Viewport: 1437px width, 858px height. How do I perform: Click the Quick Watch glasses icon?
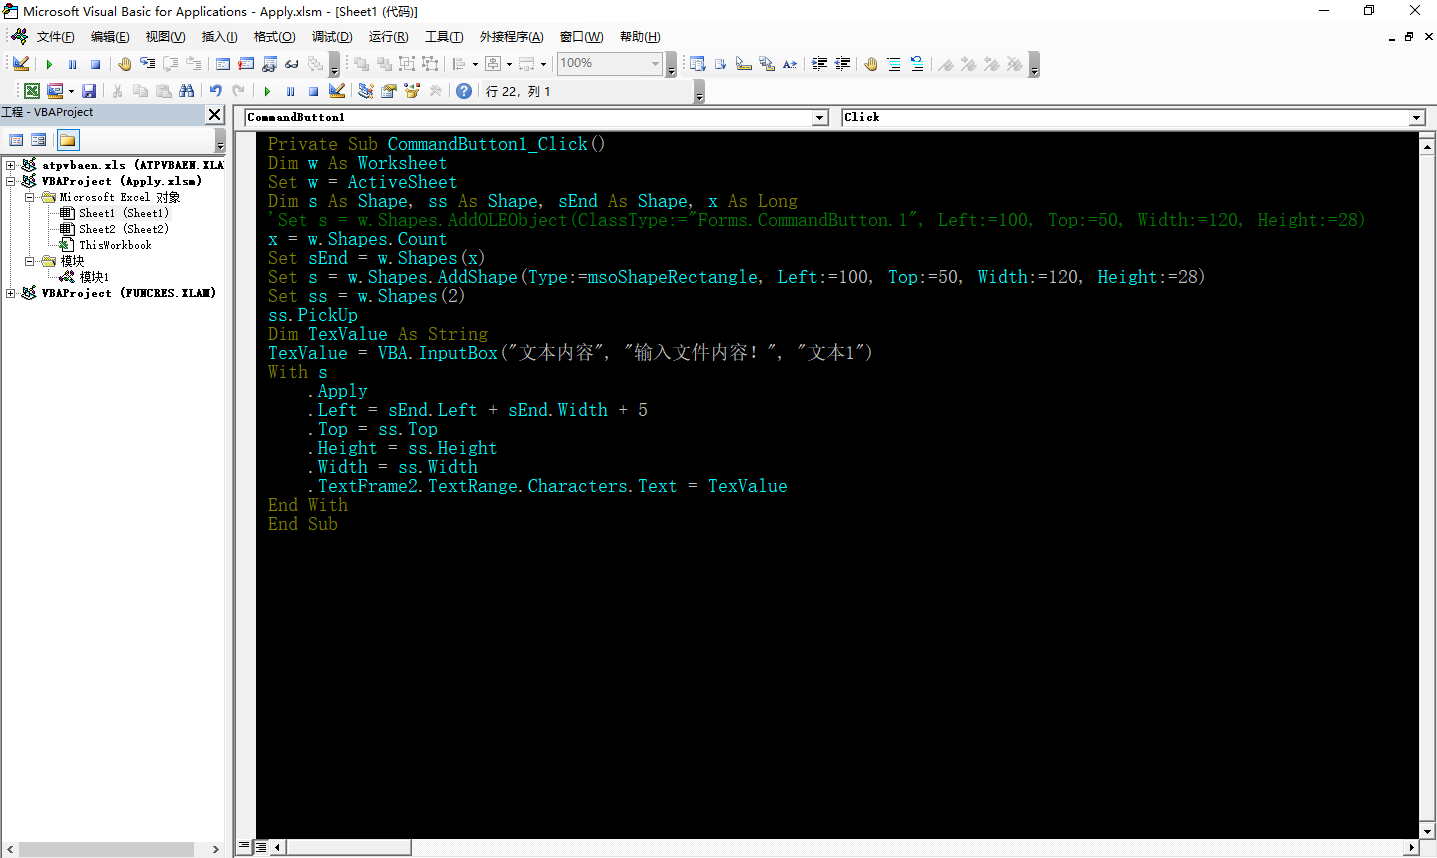[x=292, y=64]
